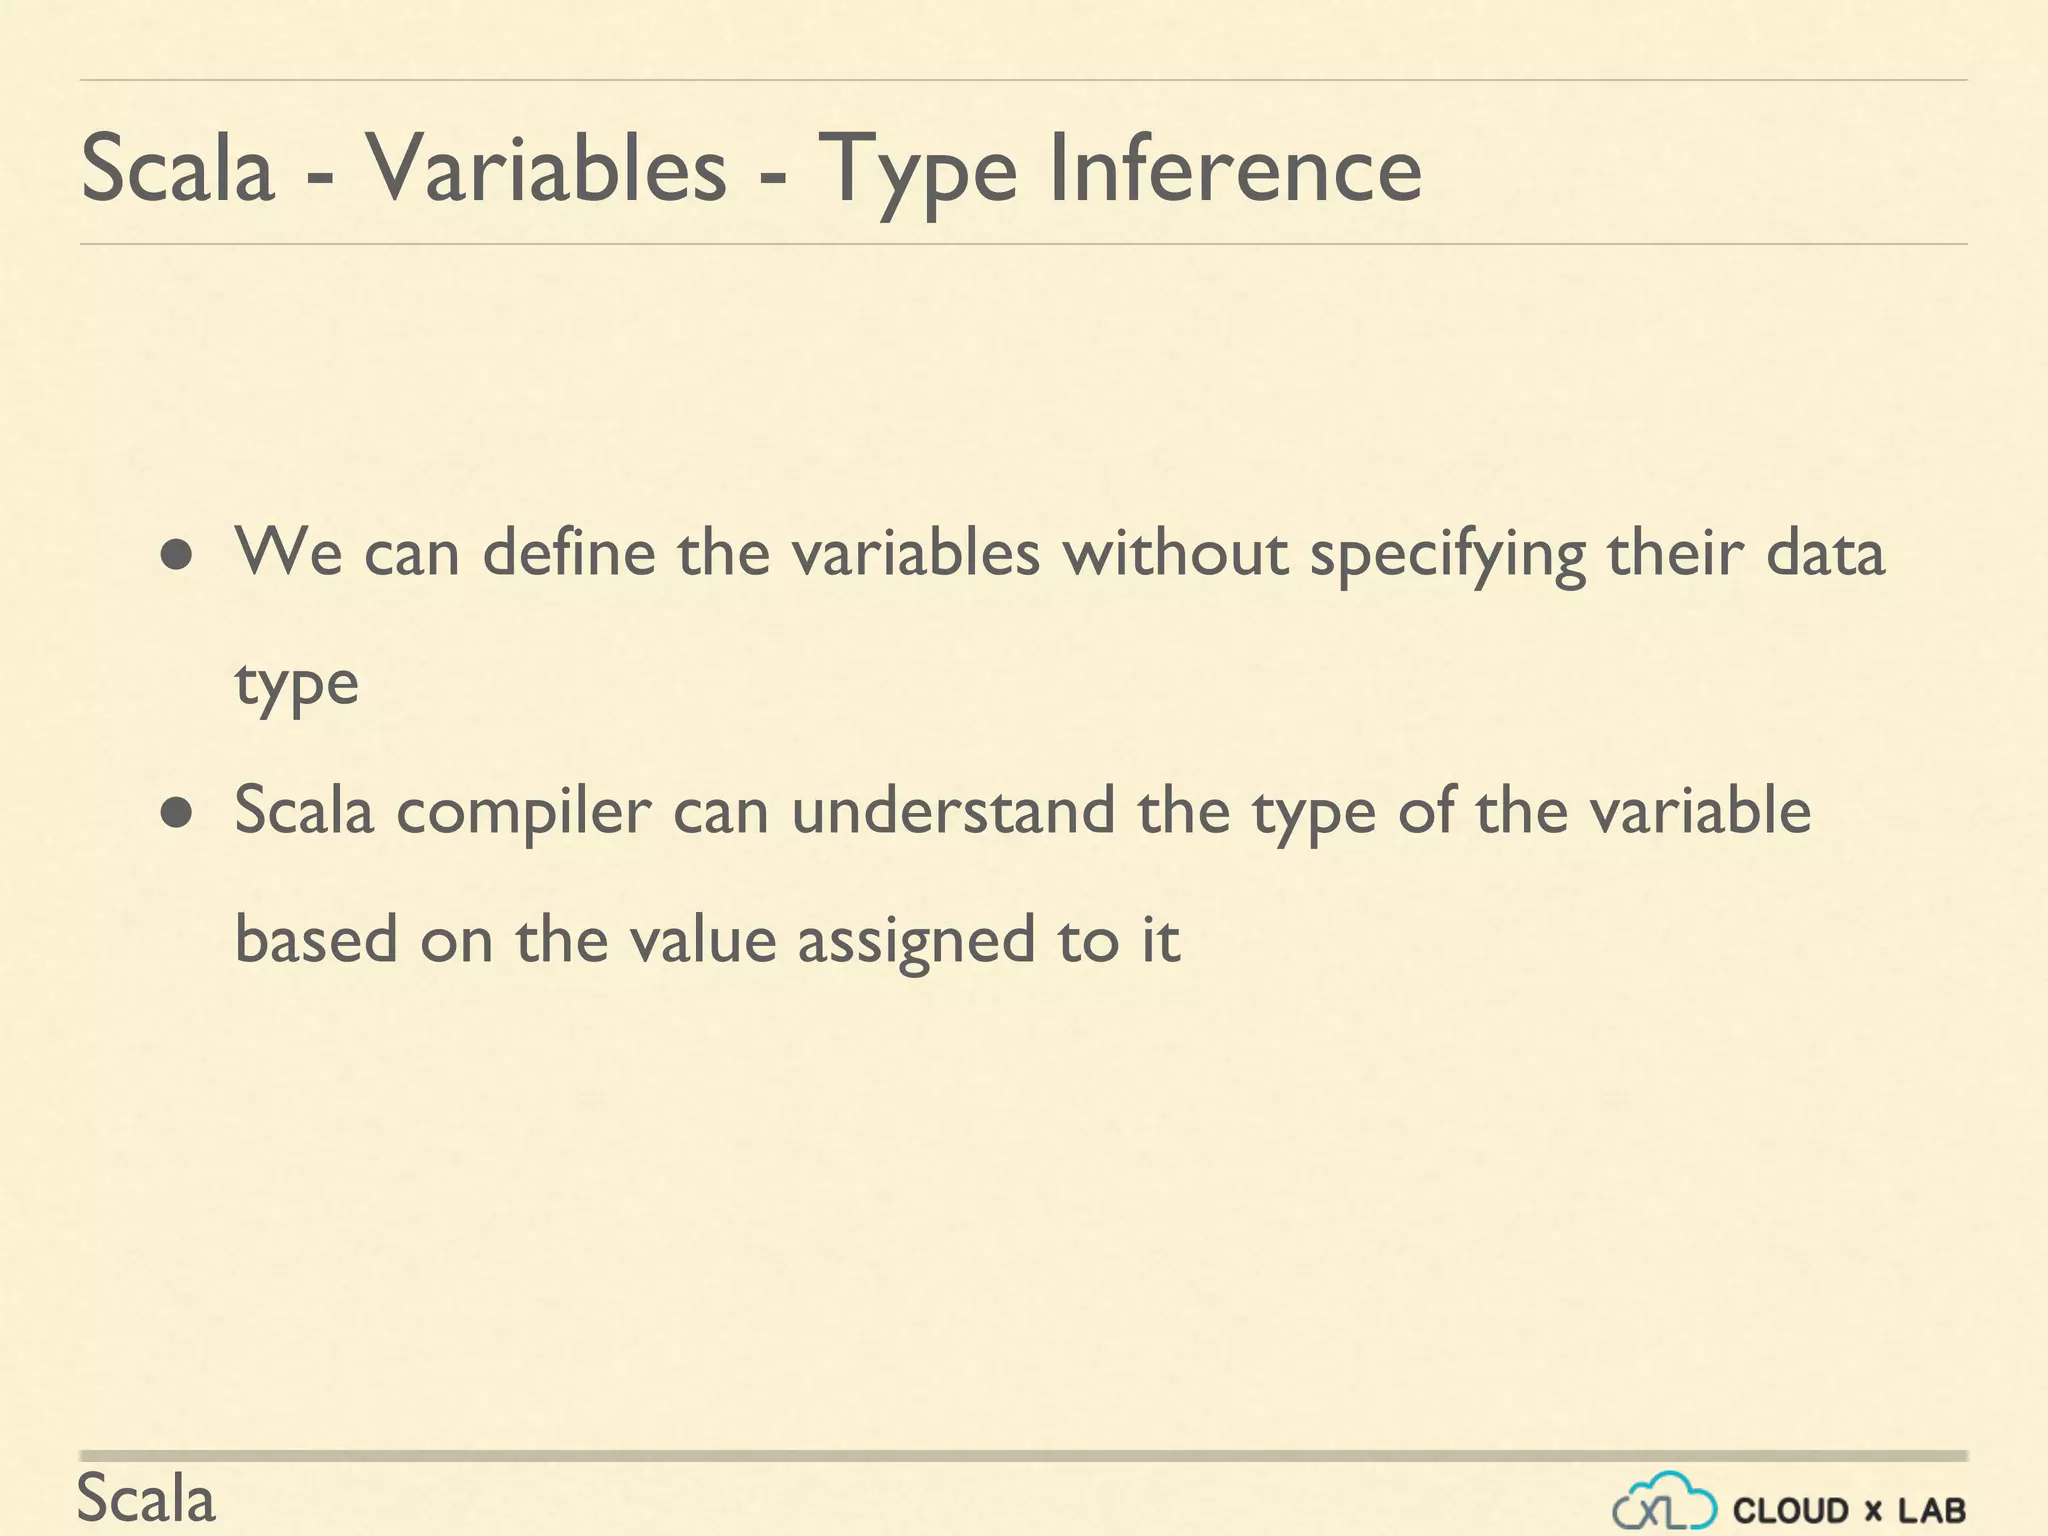Click the thin line above the title
Image resolution: width=2048 pixels, height=1536 pixels.
pos(1022,80)
